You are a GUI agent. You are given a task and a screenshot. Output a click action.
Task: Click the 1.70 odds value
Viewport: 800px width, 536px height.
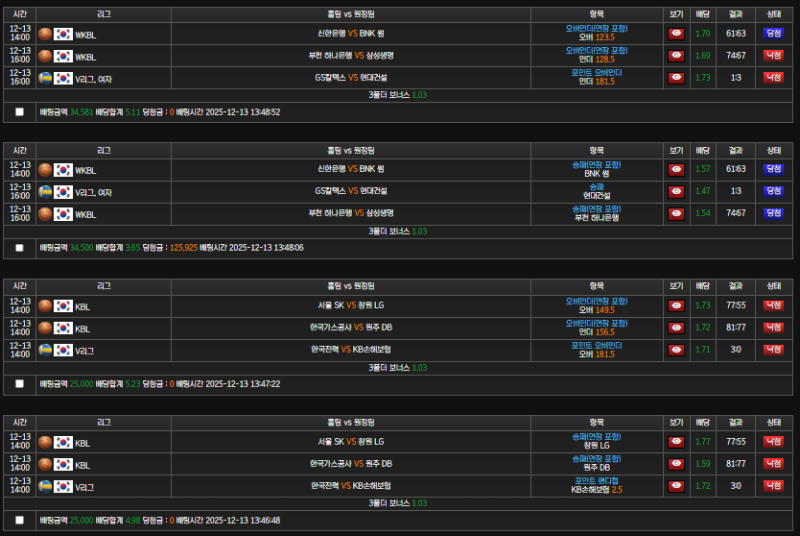(703, 33)
